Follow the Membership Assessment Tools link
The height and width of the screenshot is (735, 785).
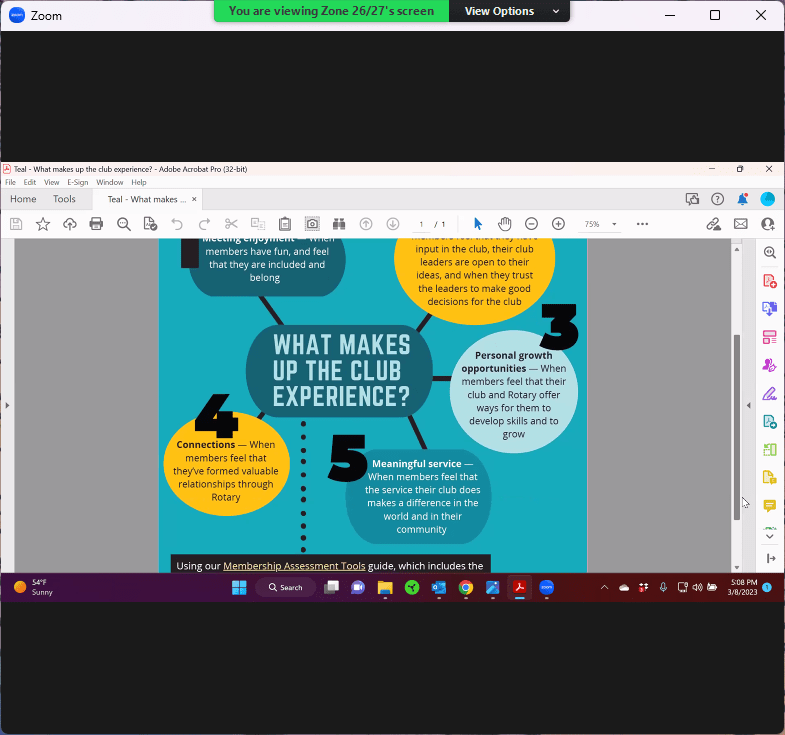pos(294,566)
